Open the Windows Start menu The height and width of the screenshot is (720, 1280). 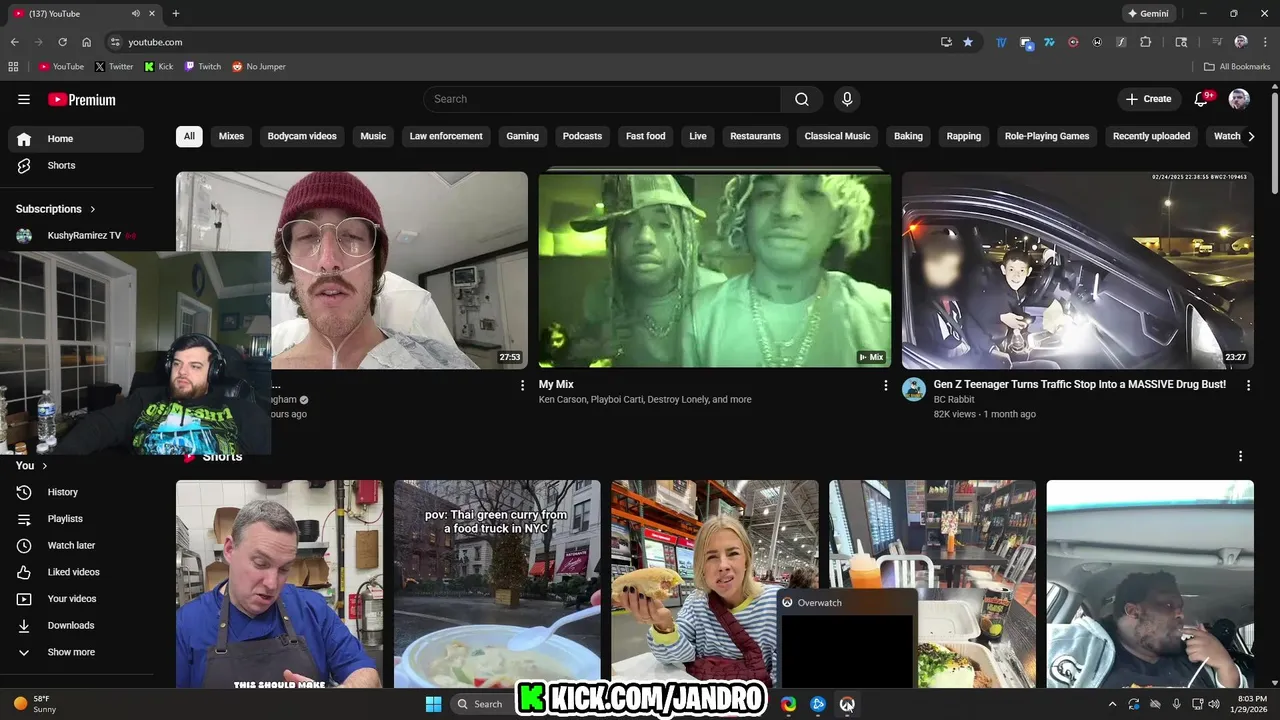pyautogui.click(x=433, y=704)
